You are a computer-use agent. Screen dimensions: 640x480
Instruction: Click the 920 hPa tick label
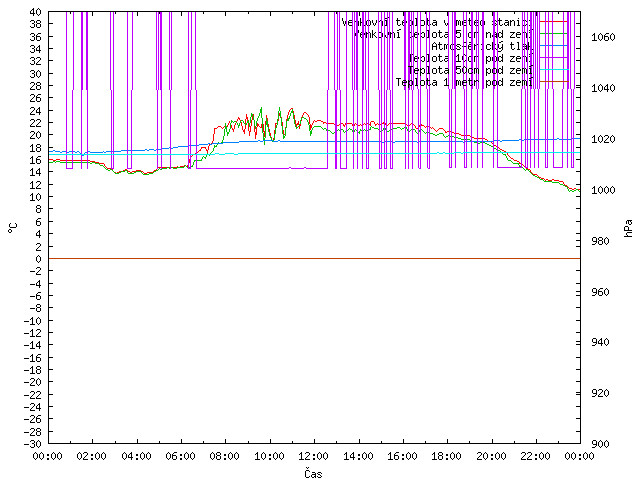pyautogui.click(x=600, y=393)
